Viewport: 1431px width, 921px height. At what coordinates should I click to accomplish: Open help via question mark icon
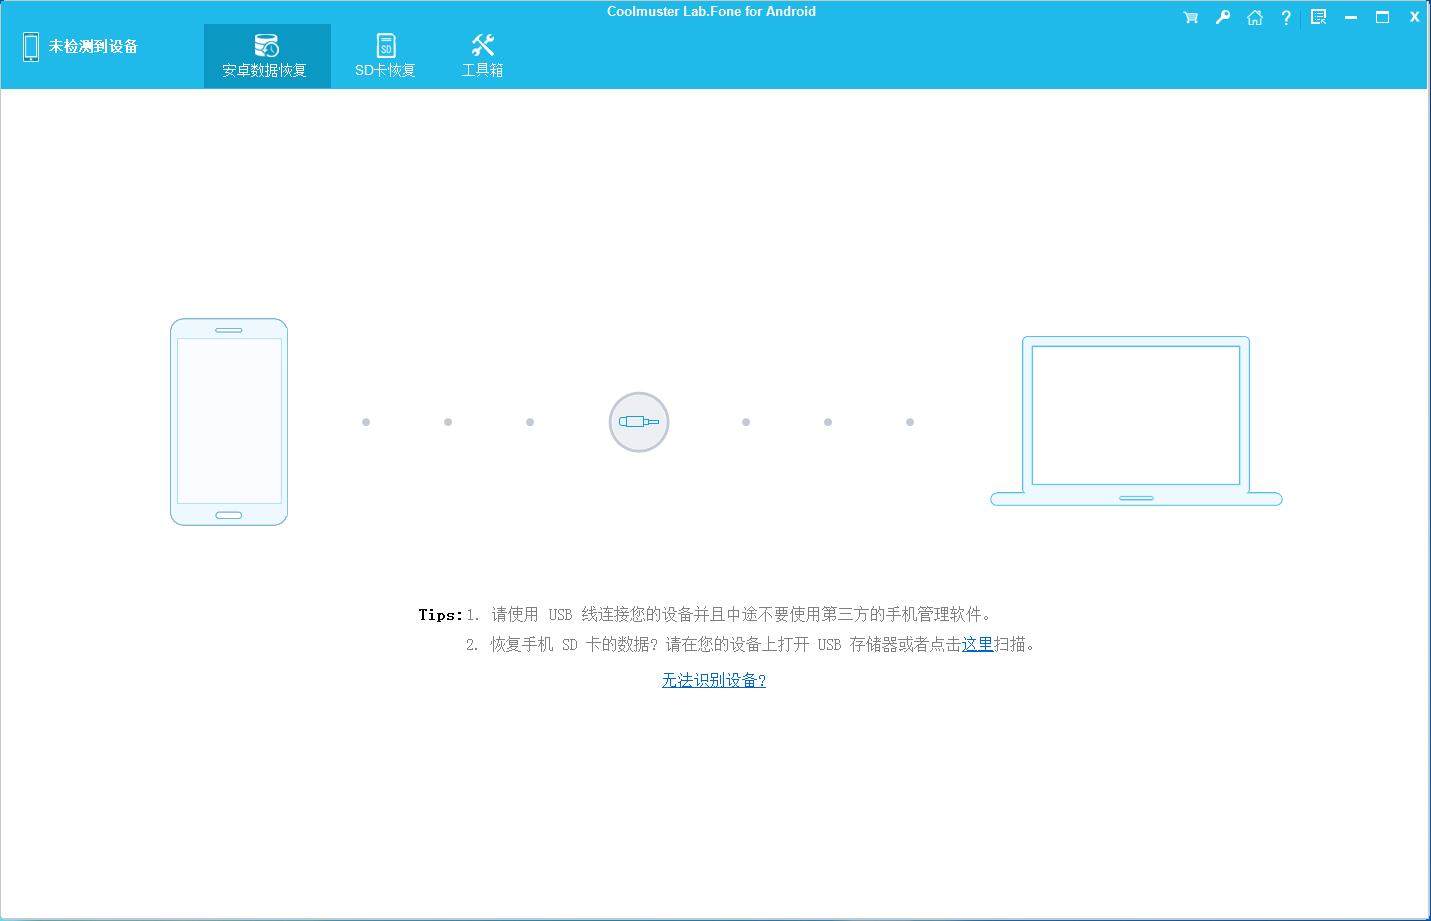coord(1286,17)
